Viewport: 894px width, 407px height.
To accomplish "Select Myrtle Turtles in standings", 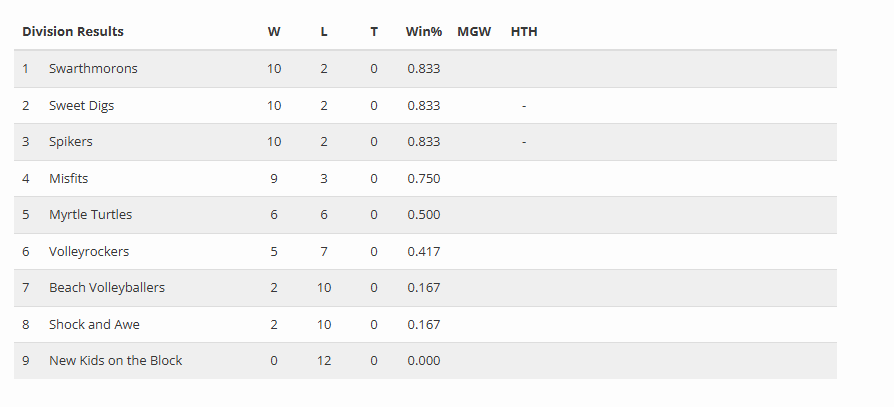I will coord(90,215).
